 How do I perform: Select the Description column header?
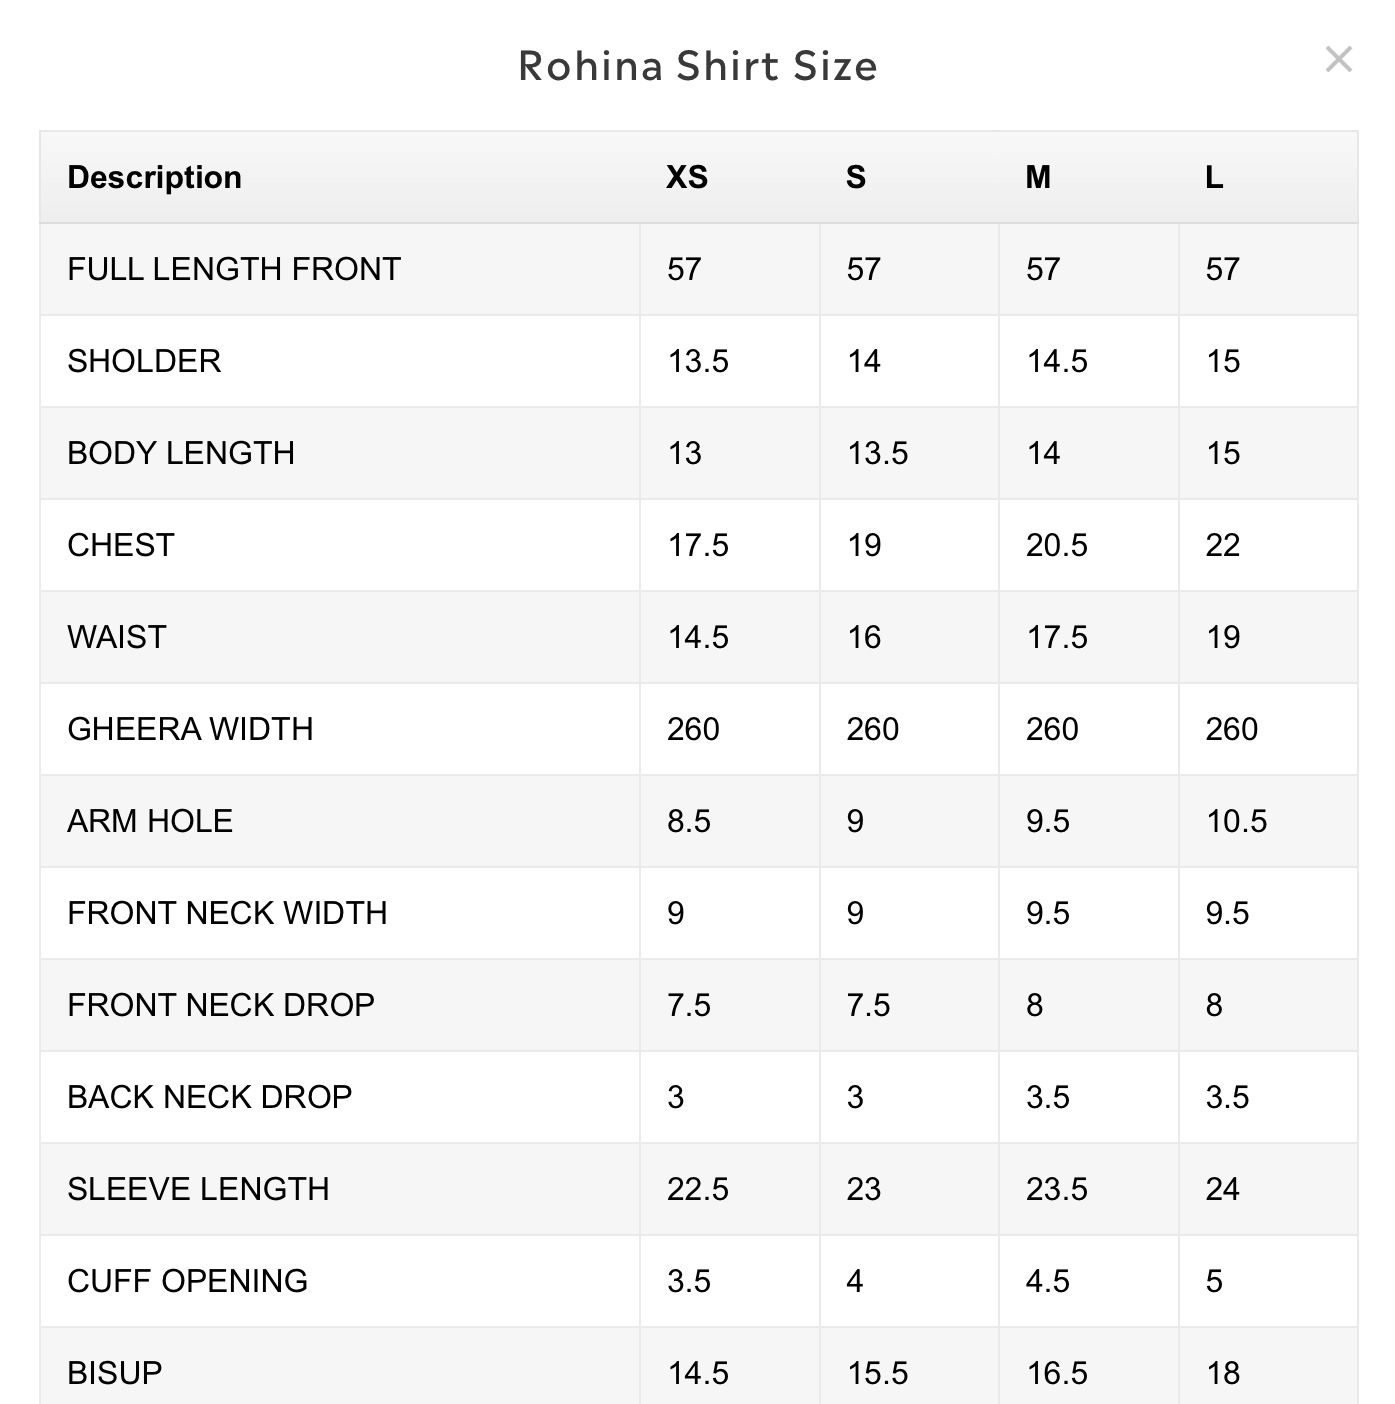coord(154,177)
